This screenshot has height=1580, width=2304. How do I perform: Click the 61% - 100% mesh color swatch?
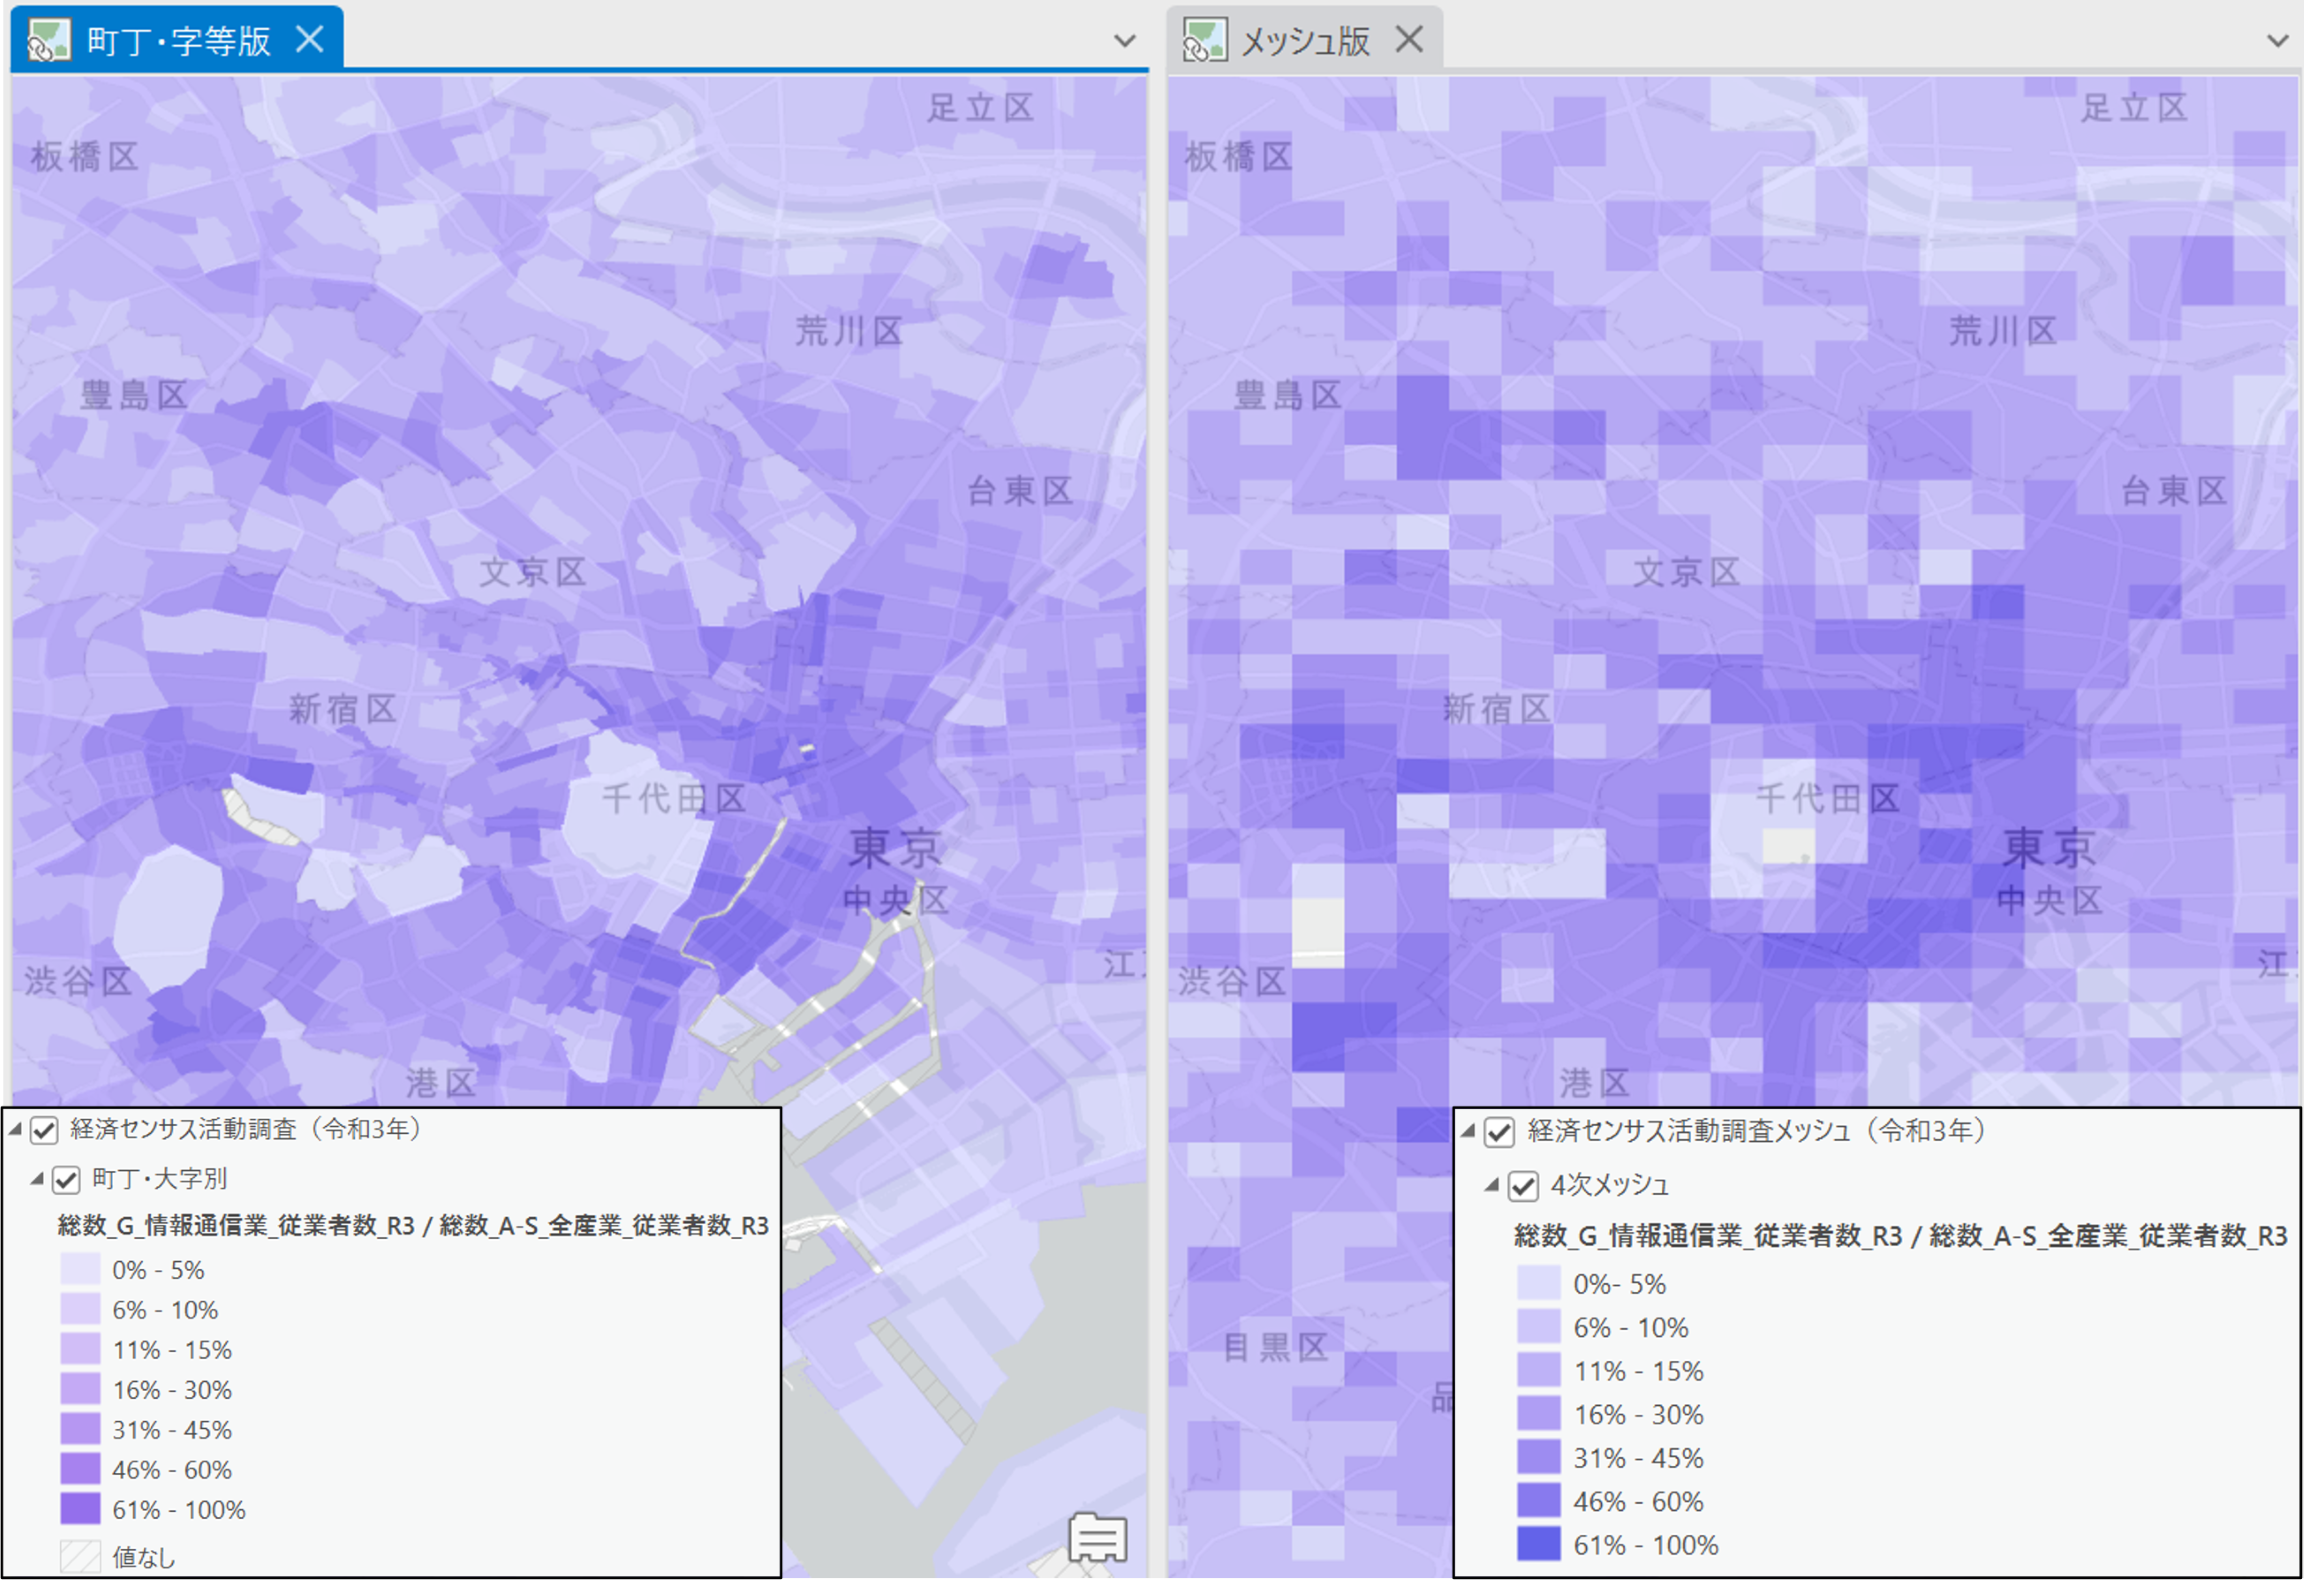[x=1537, y=1544]
